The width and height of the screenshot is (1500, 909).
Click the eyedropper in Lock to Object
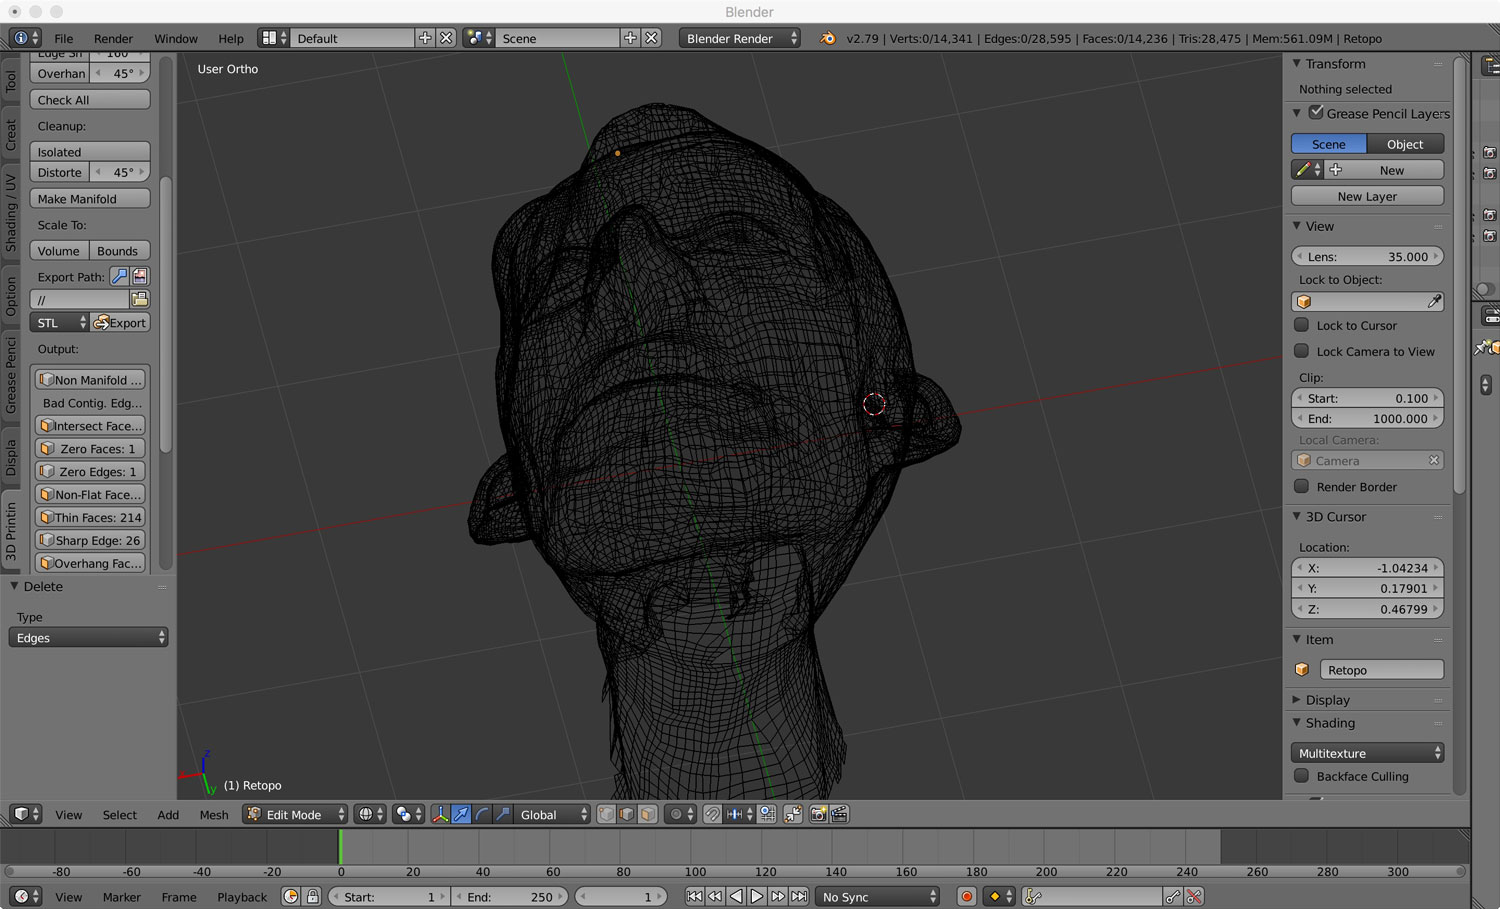1434,302
